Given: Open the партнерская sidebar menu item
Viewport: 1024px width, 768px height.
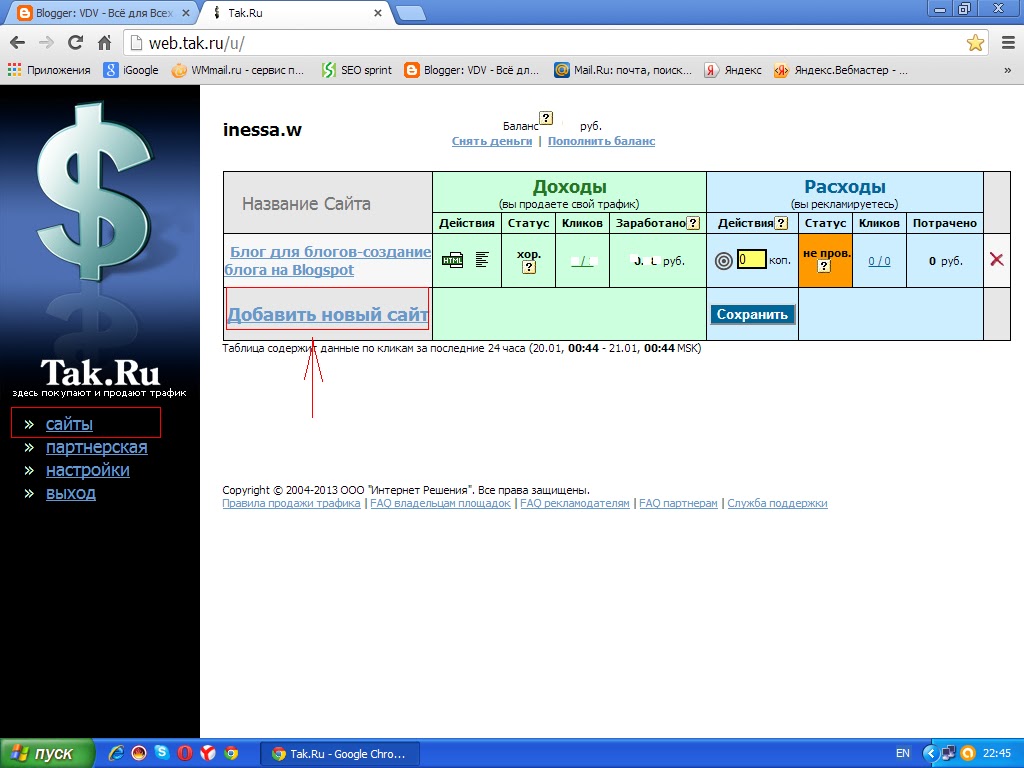Looking at the screenshot, I should tap(97, 447).
